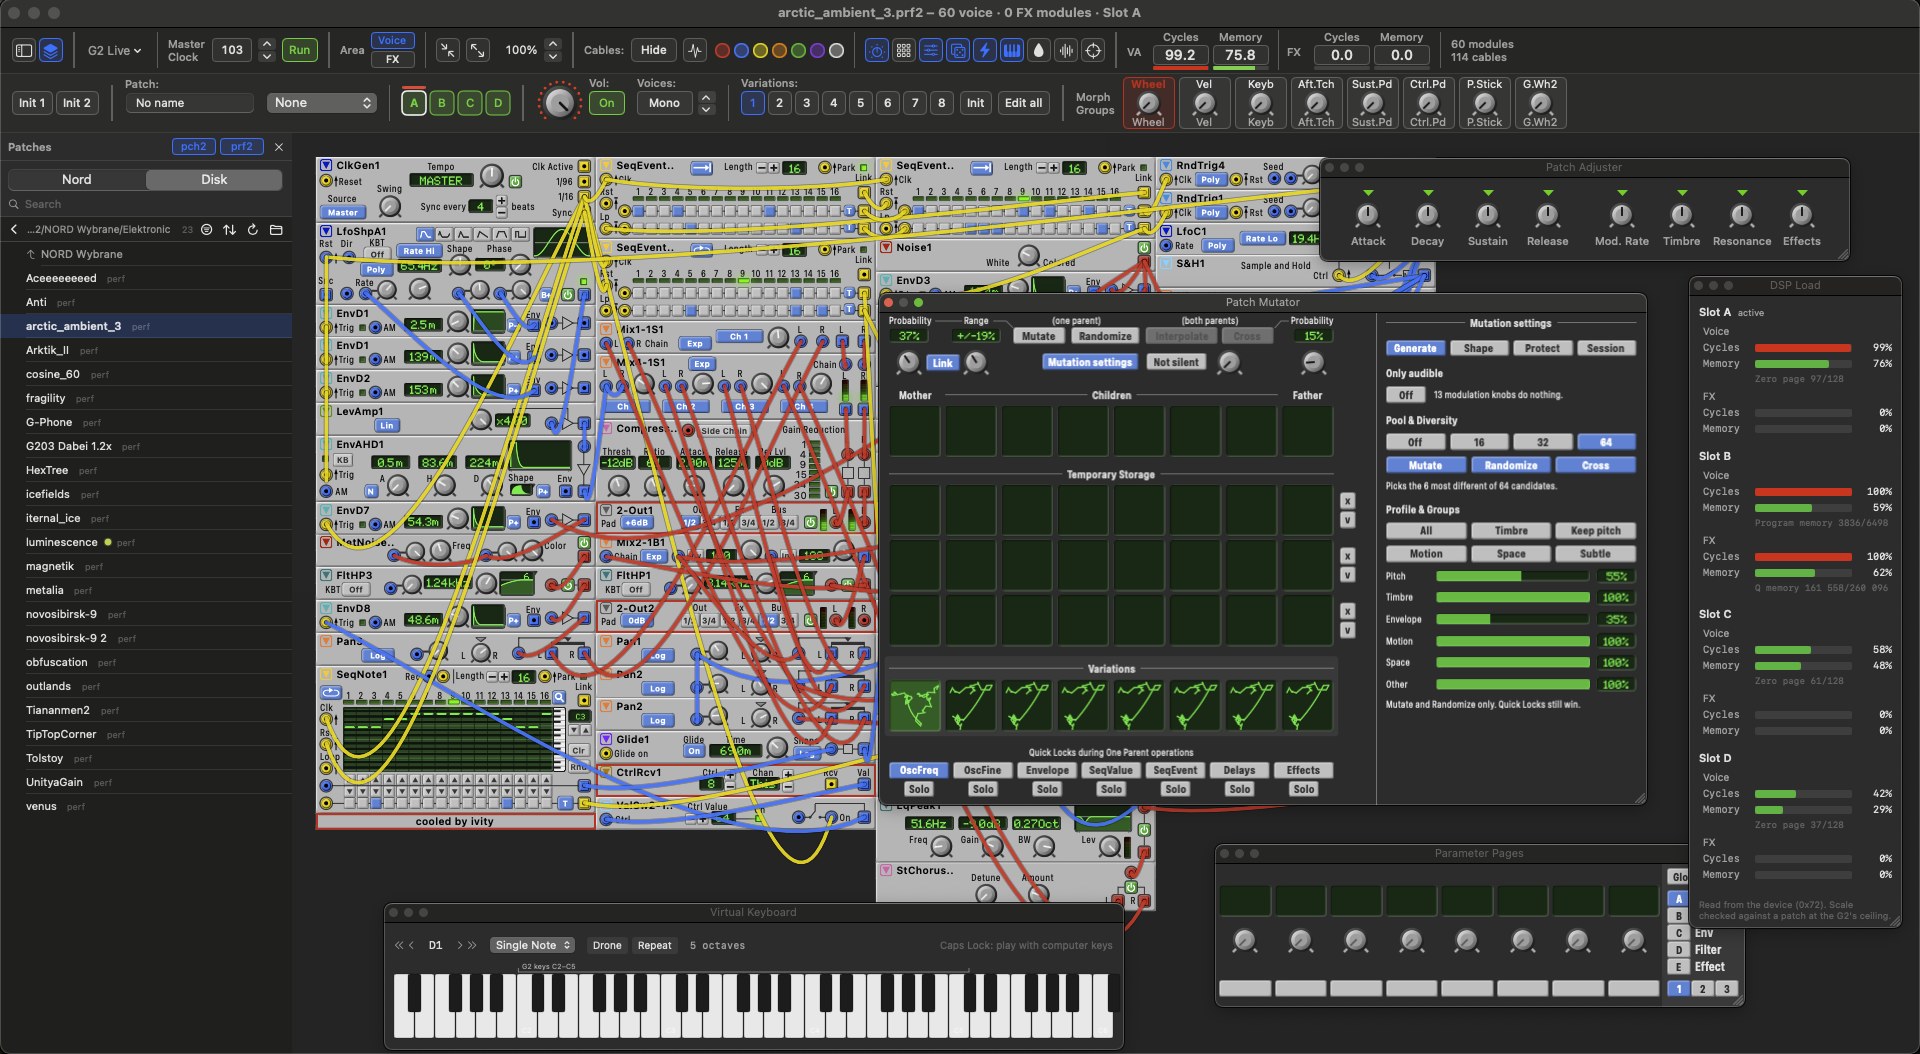Click the filter icon in Patches browser
This screenshot has height=1054, width=1920.
click(207, 229)
